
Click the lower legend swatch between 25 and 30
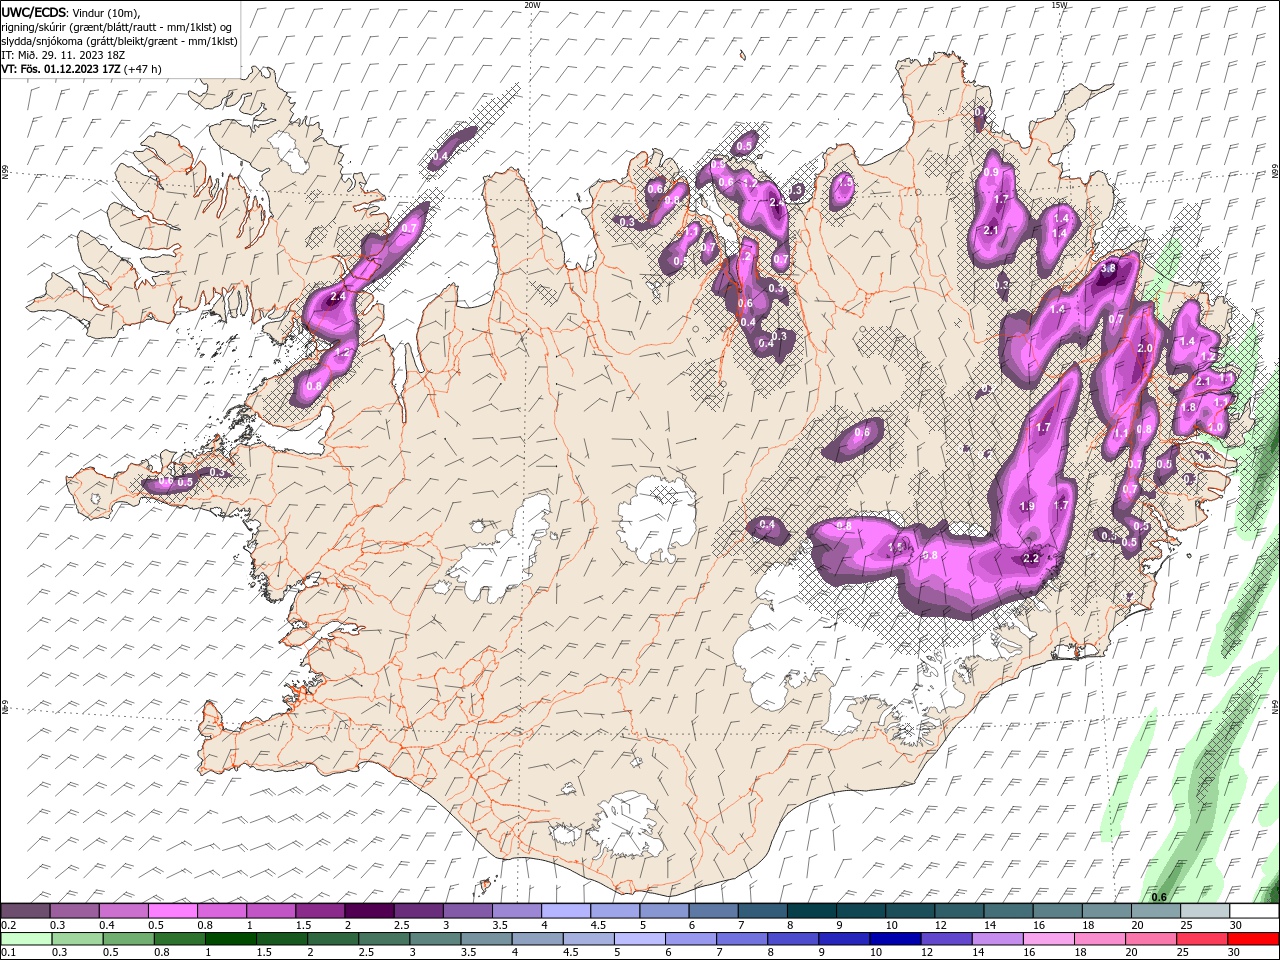point(1201,939)
